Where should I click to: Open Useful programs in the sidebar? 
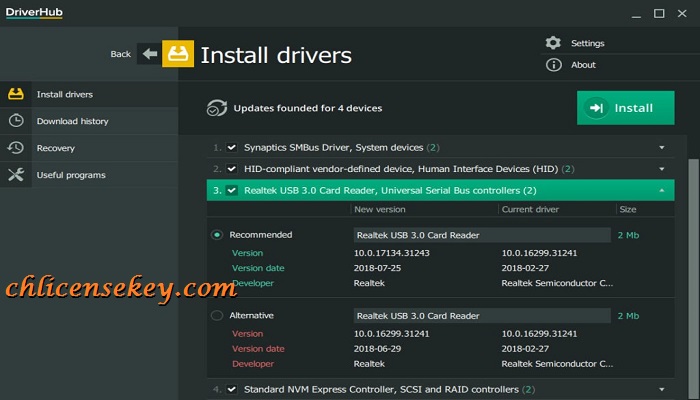coord(89,175)
